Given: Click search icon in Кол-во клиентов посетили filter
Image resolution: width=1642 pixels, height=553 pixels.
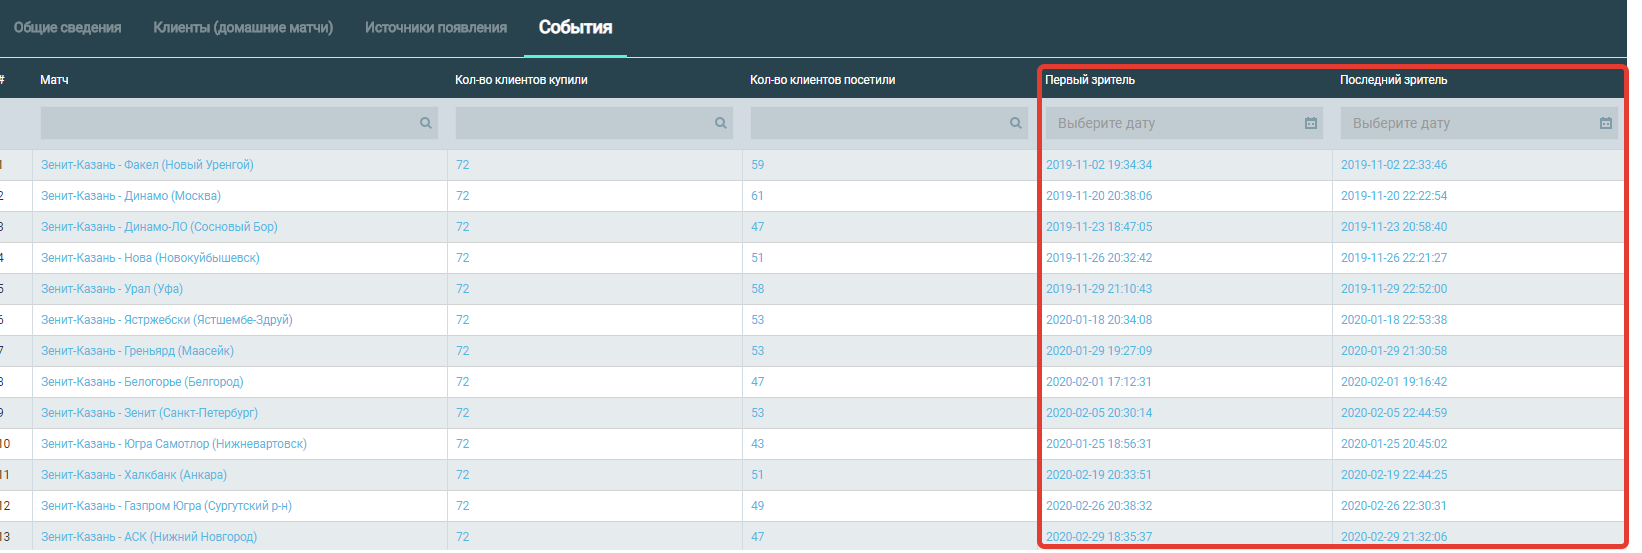Looking at the screenshot, I should pos(1016,123).
